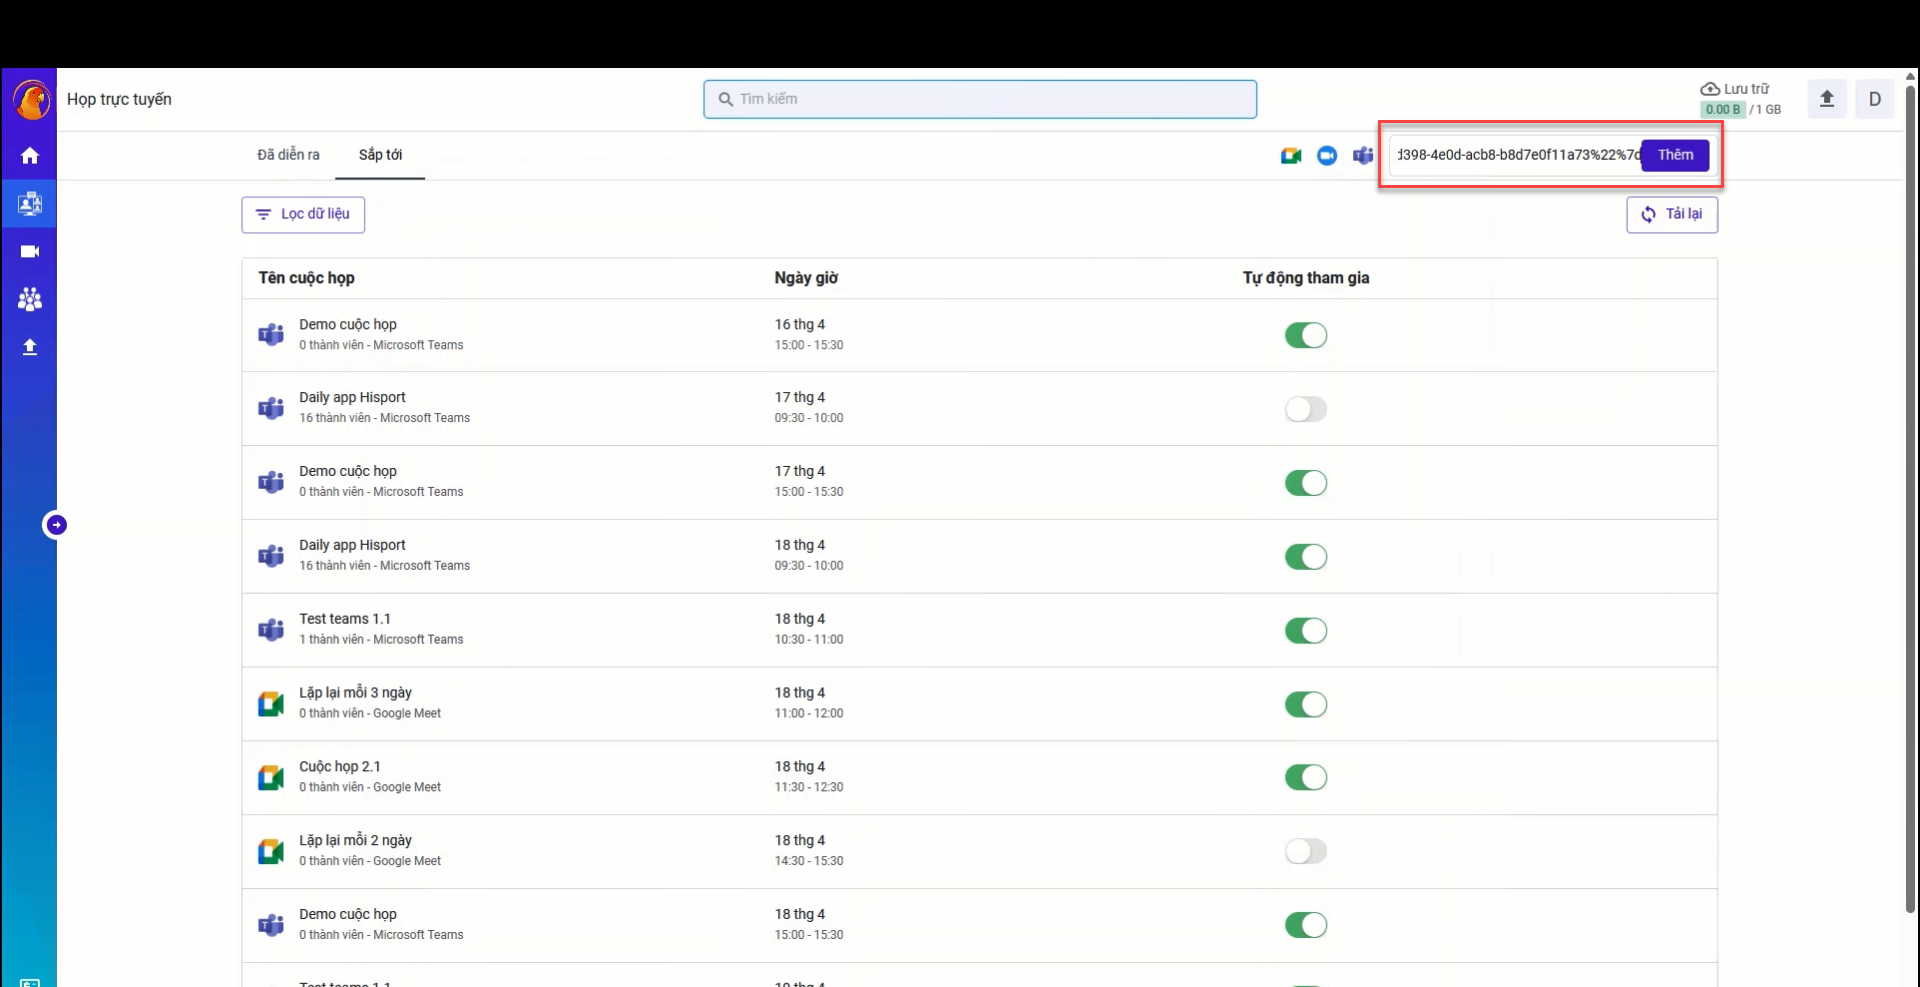This screenshot has height=987, width=1920.
Task: Choose the Zoom icon near link field
Action: [1327, 156]
